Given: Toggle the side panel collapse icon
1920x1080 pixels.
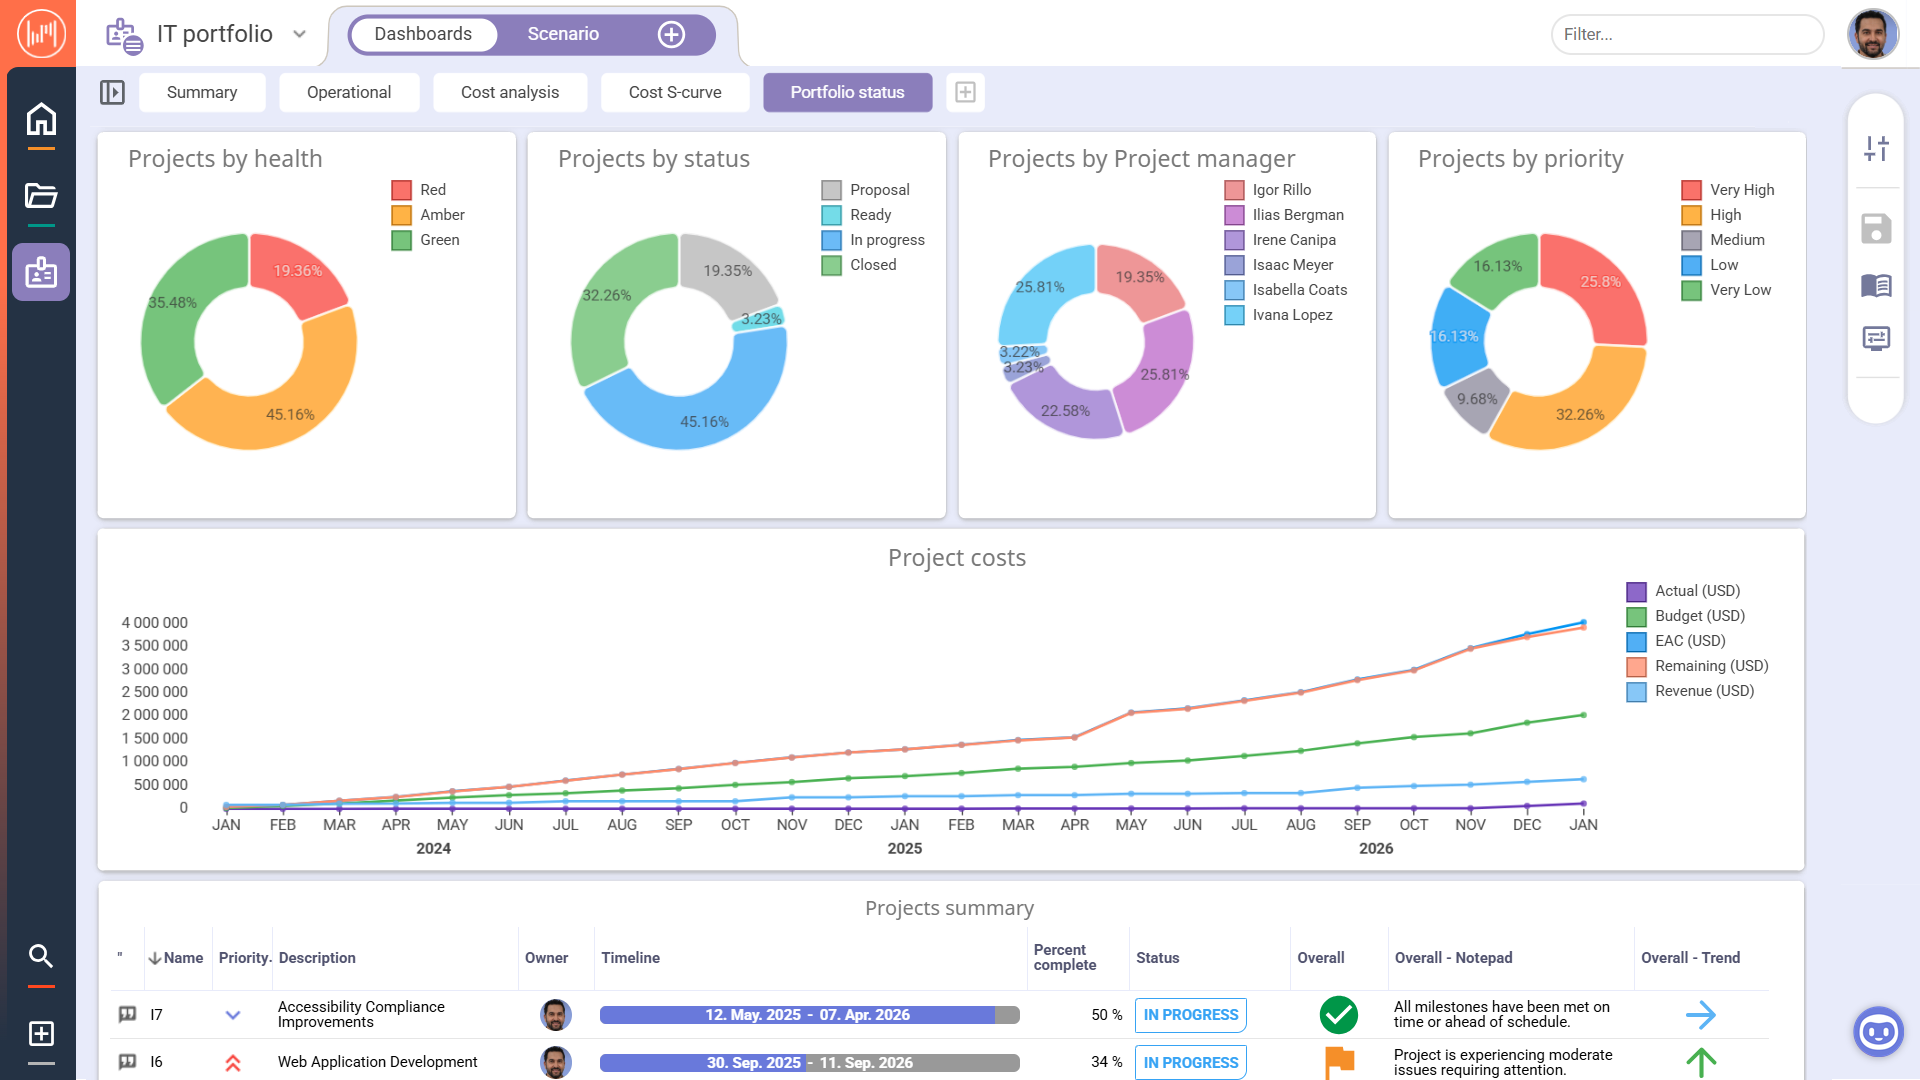Looking at the screenshot, I should [112, 92].
